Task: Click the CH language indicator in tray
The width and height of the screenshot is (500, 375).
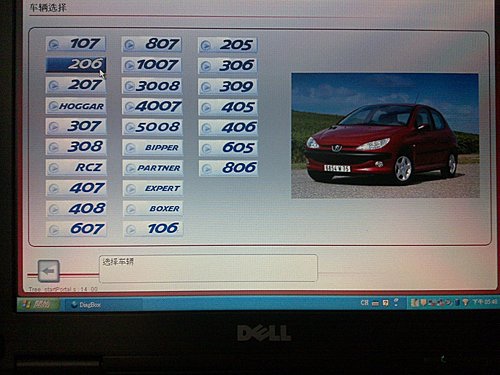Action: 364,303
